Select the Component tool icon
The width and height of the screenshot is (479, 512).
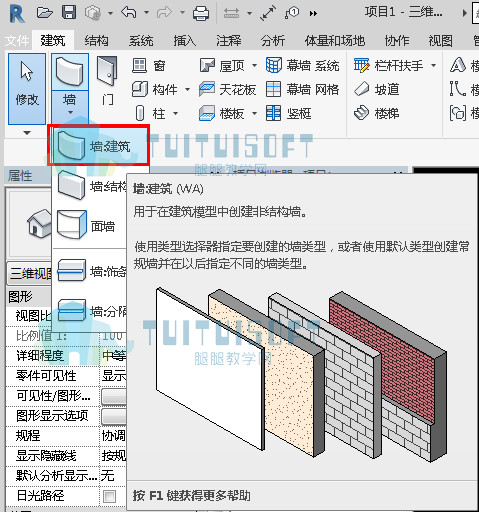(x=140, y=89)
